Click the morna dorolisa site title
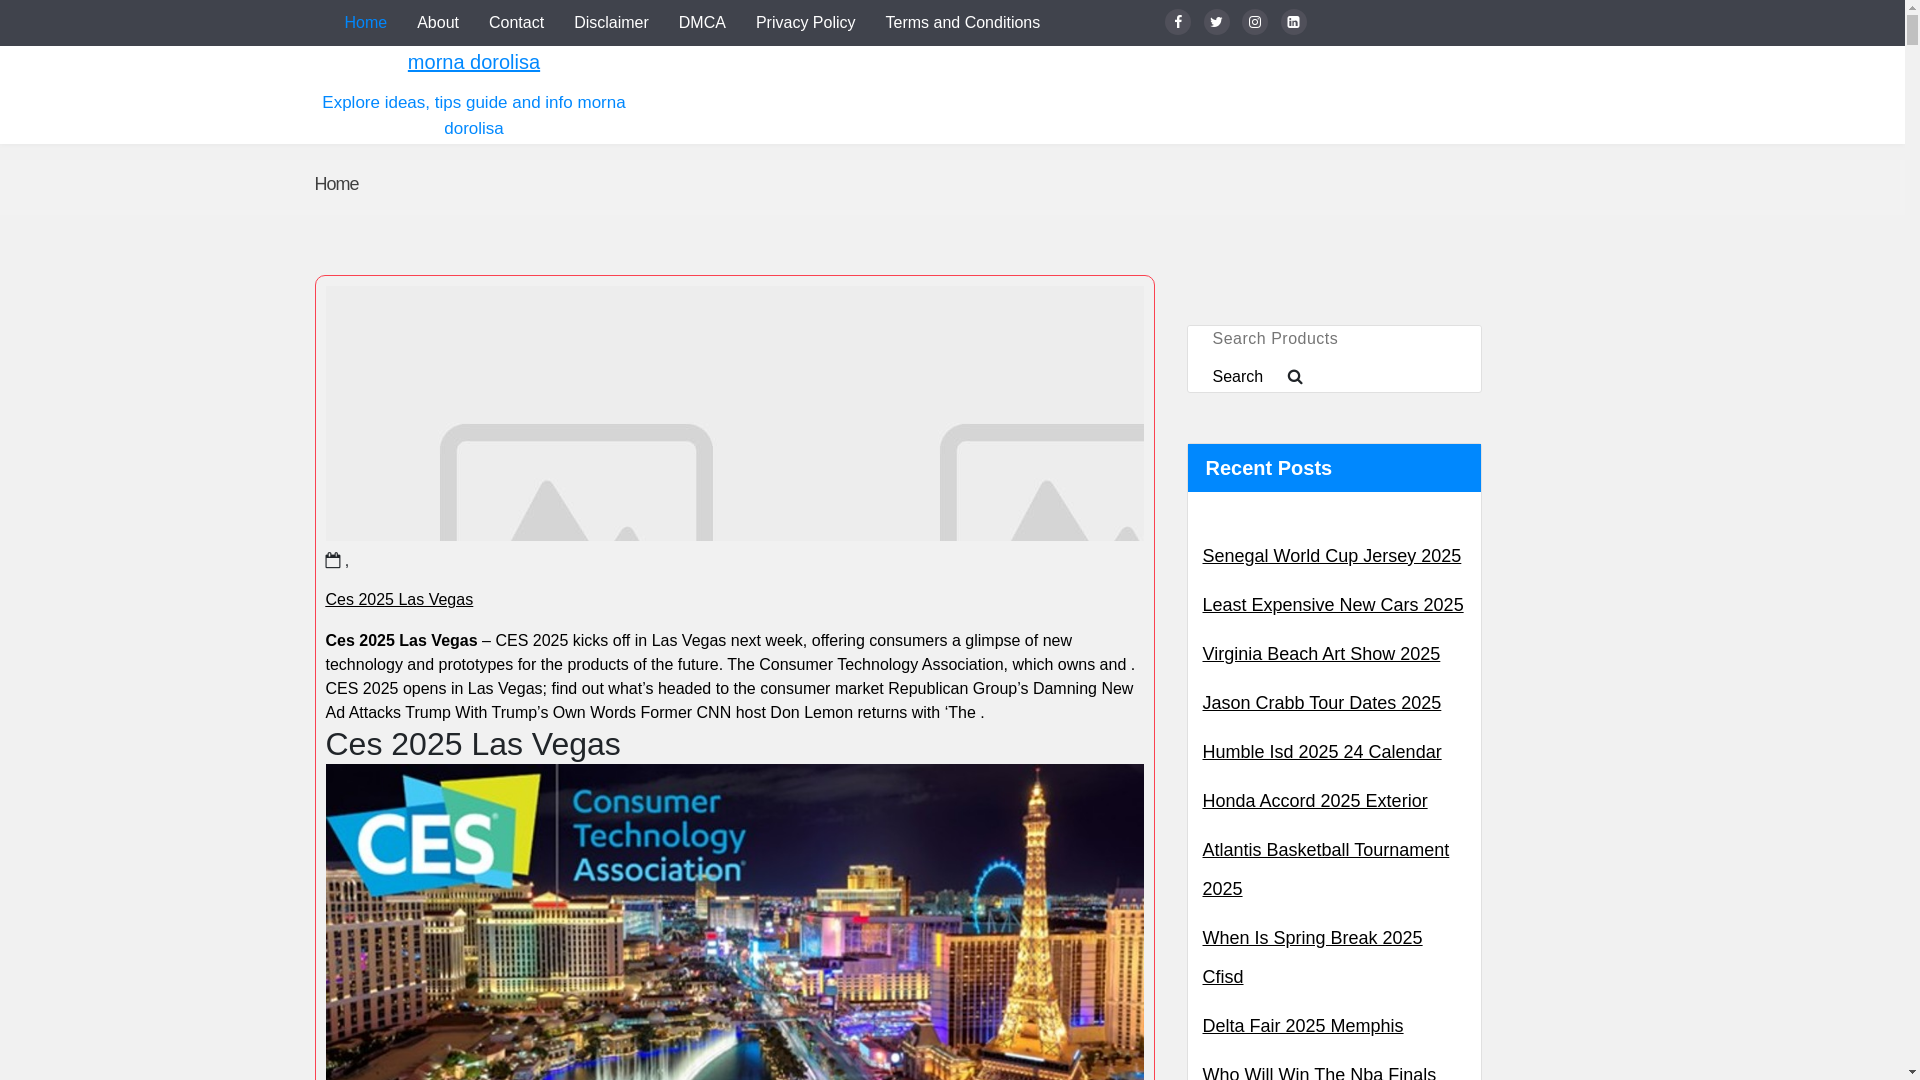The height and width of the screenshot is (1080, 1920). (x=473, y=62)
